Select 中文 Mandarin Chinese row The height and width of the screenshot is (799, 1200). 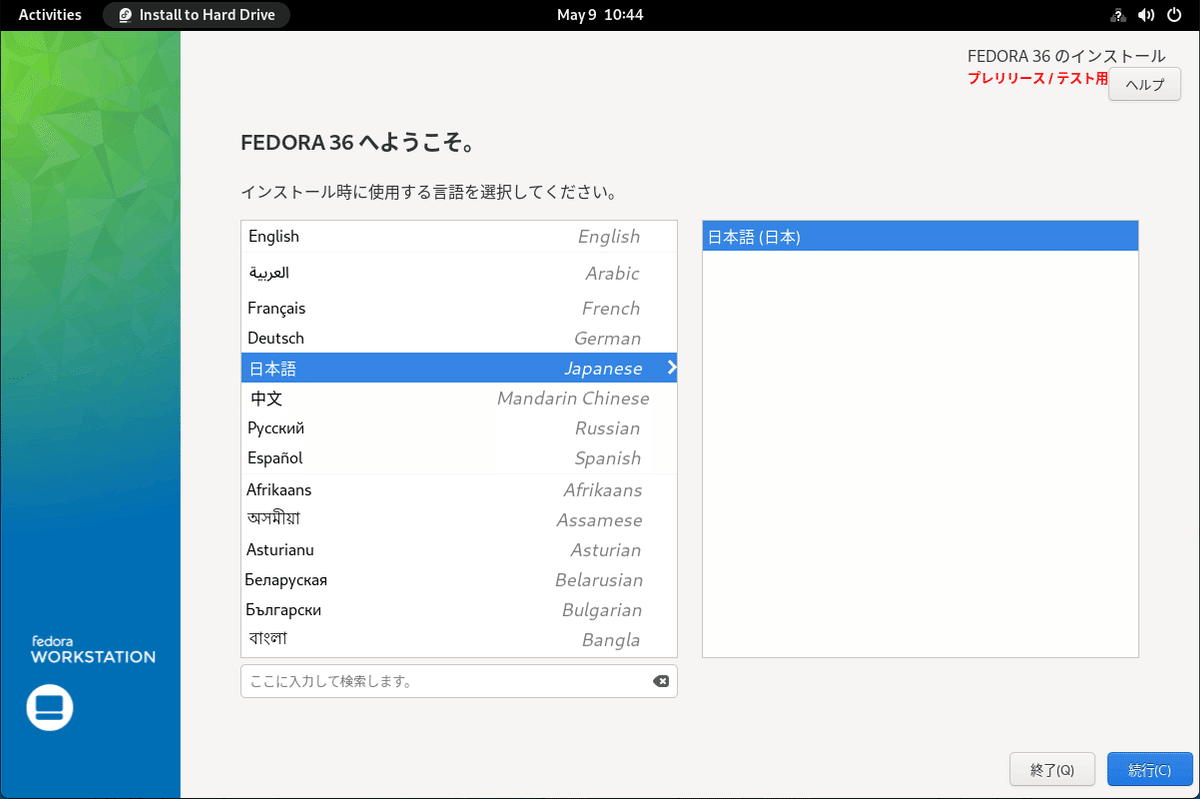tap(459, 398)
